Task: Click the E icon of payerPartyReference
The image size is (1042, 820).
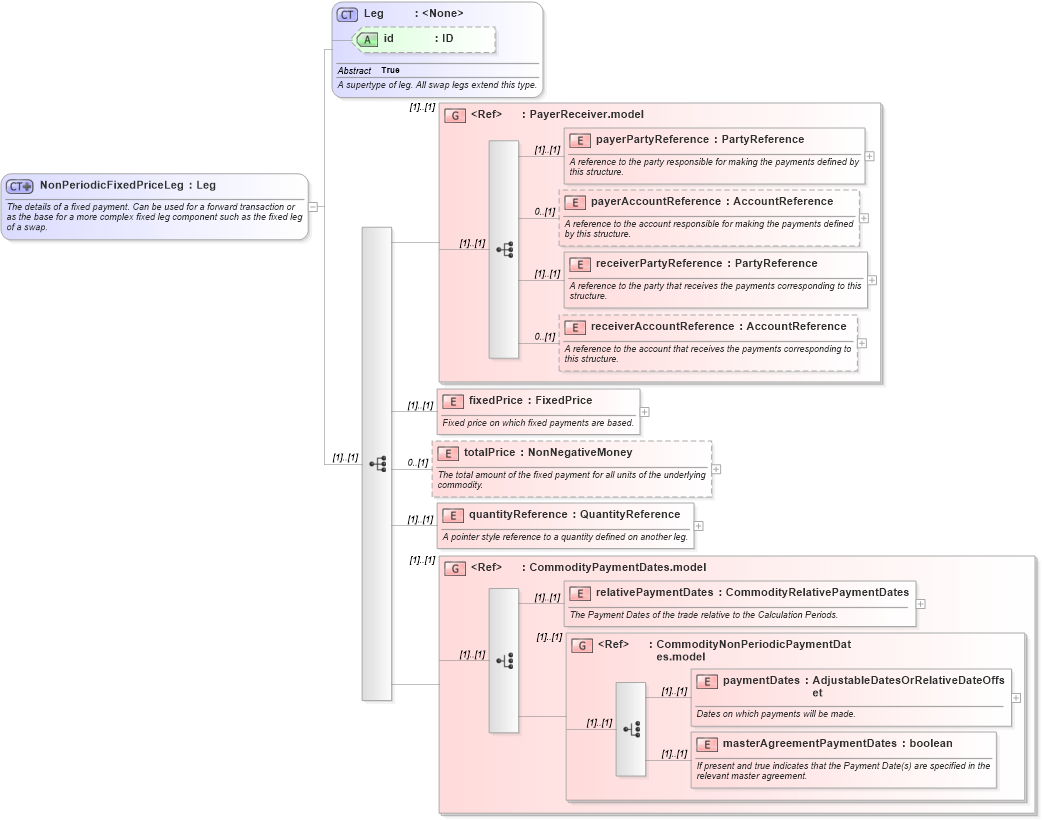Action: pos(579,140)
